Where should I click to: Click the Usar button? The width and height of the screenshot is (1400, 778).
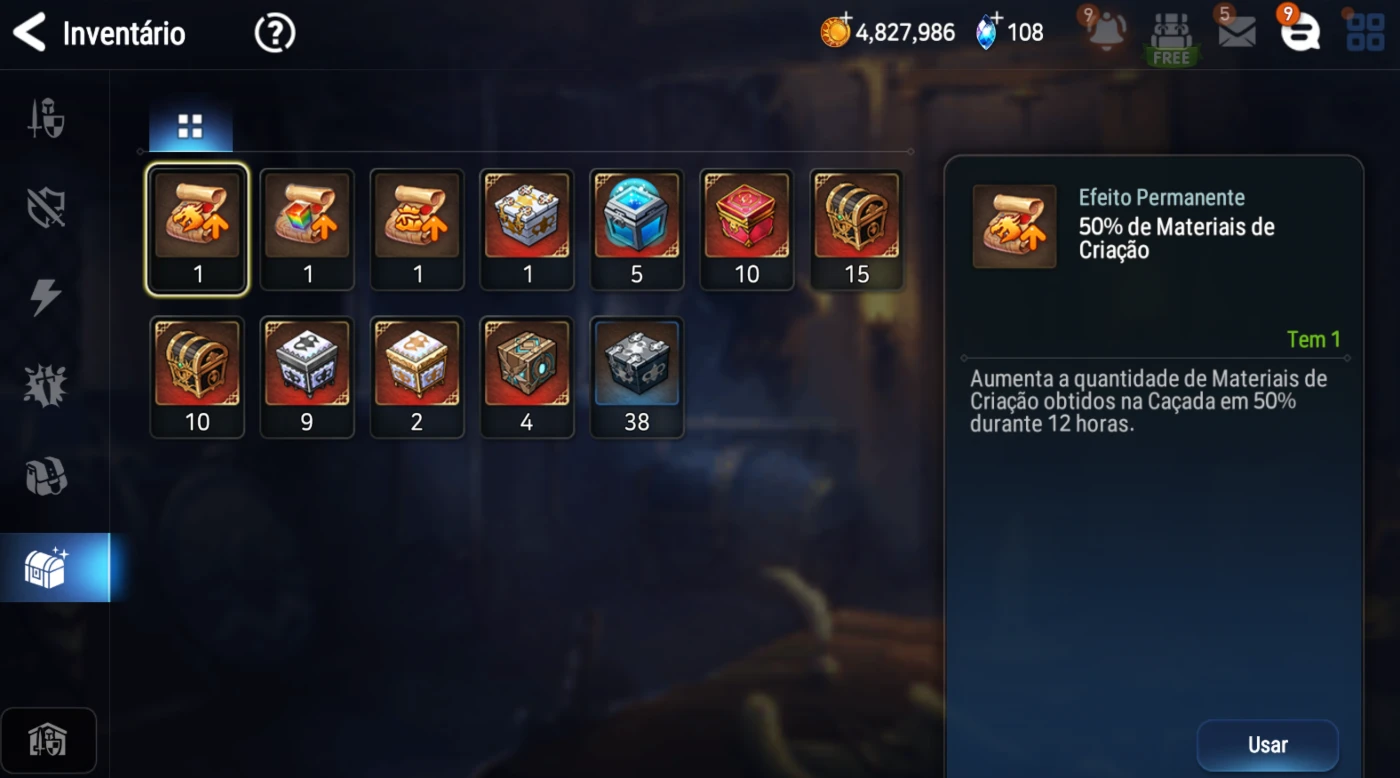1267,745
